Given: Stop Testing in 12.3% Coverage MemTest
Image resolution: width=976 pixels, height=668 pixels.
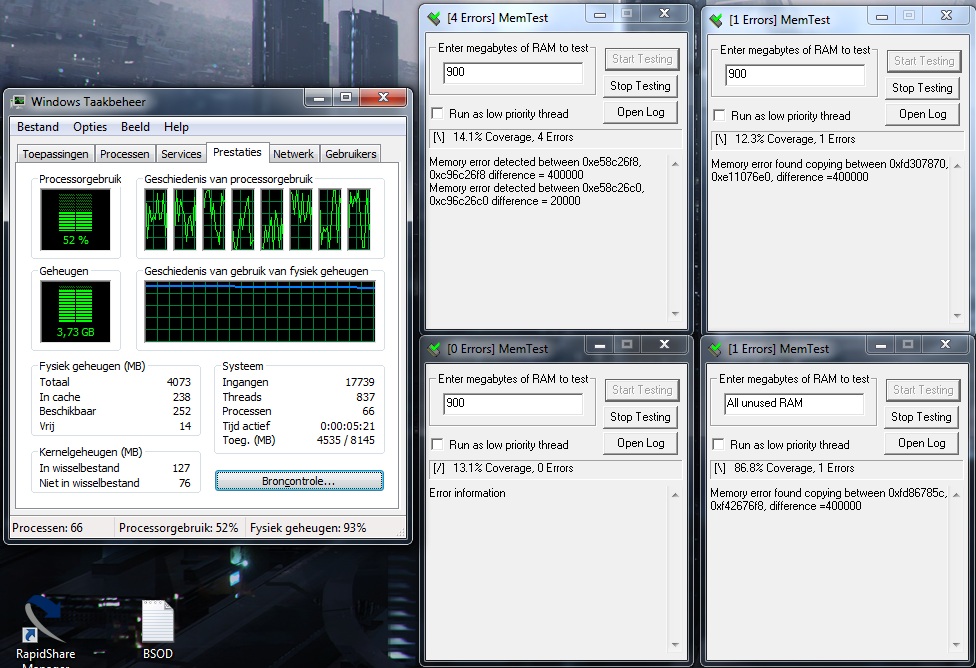Looking at the screenshot, I should (x=922, y=88).
